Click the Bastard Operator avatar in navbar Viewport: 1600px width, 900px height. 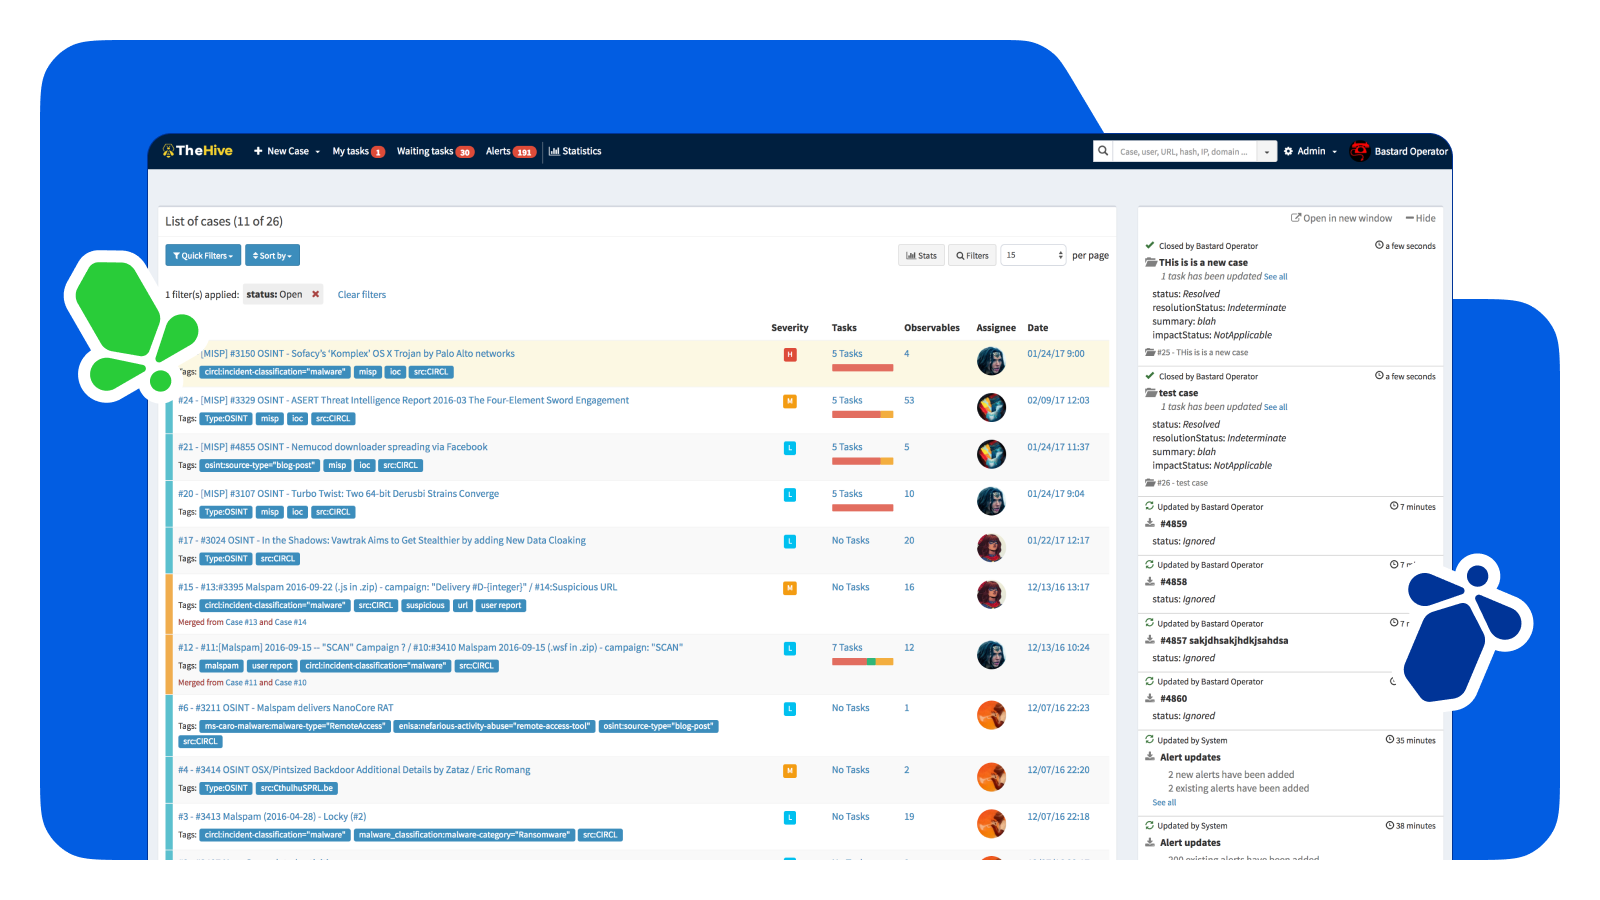tap(1360, 151)
